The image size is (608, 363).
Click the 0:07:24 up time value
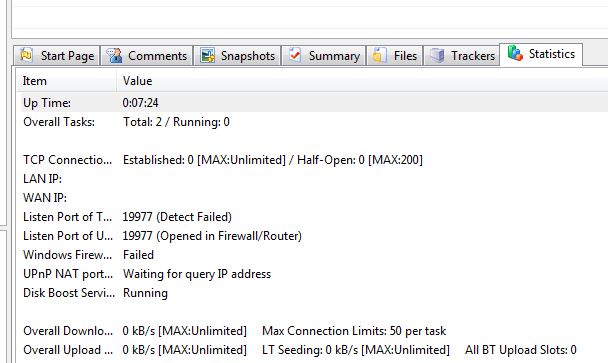(x=140, y=103)
